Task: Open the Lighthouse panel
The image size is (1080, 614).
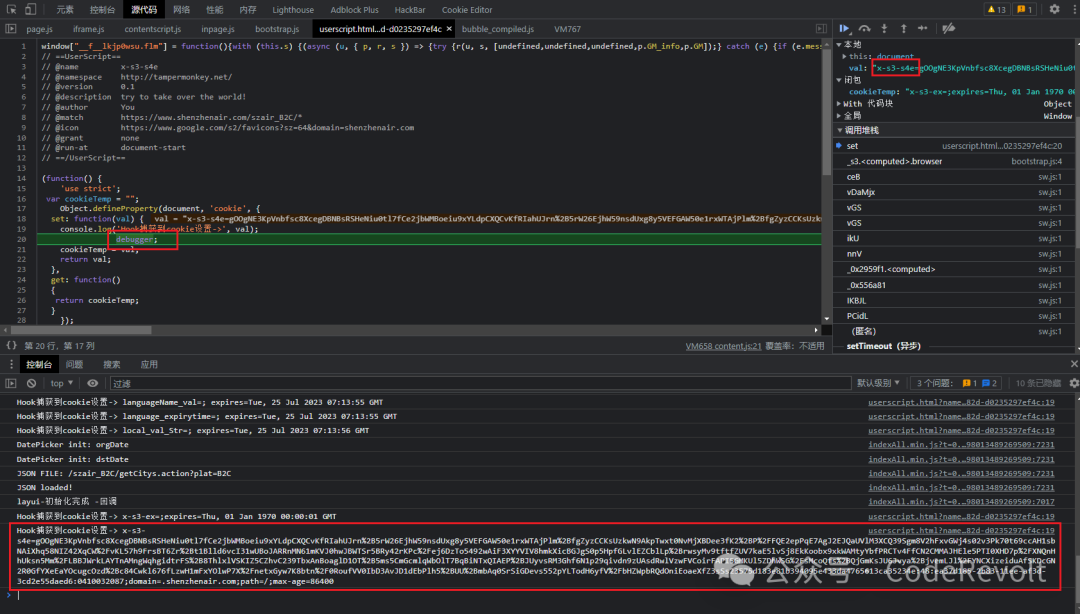Action: [x=293, y=10]
